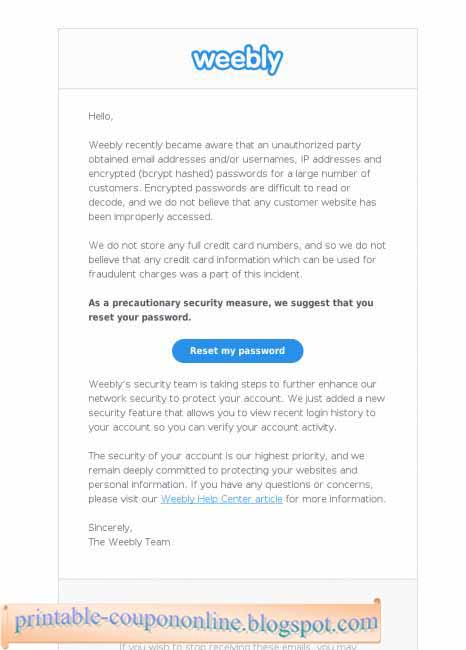Click the unsubscribe notice footer text
The width and height of the screenshot is (466, 650).
(x=238, y=646)
